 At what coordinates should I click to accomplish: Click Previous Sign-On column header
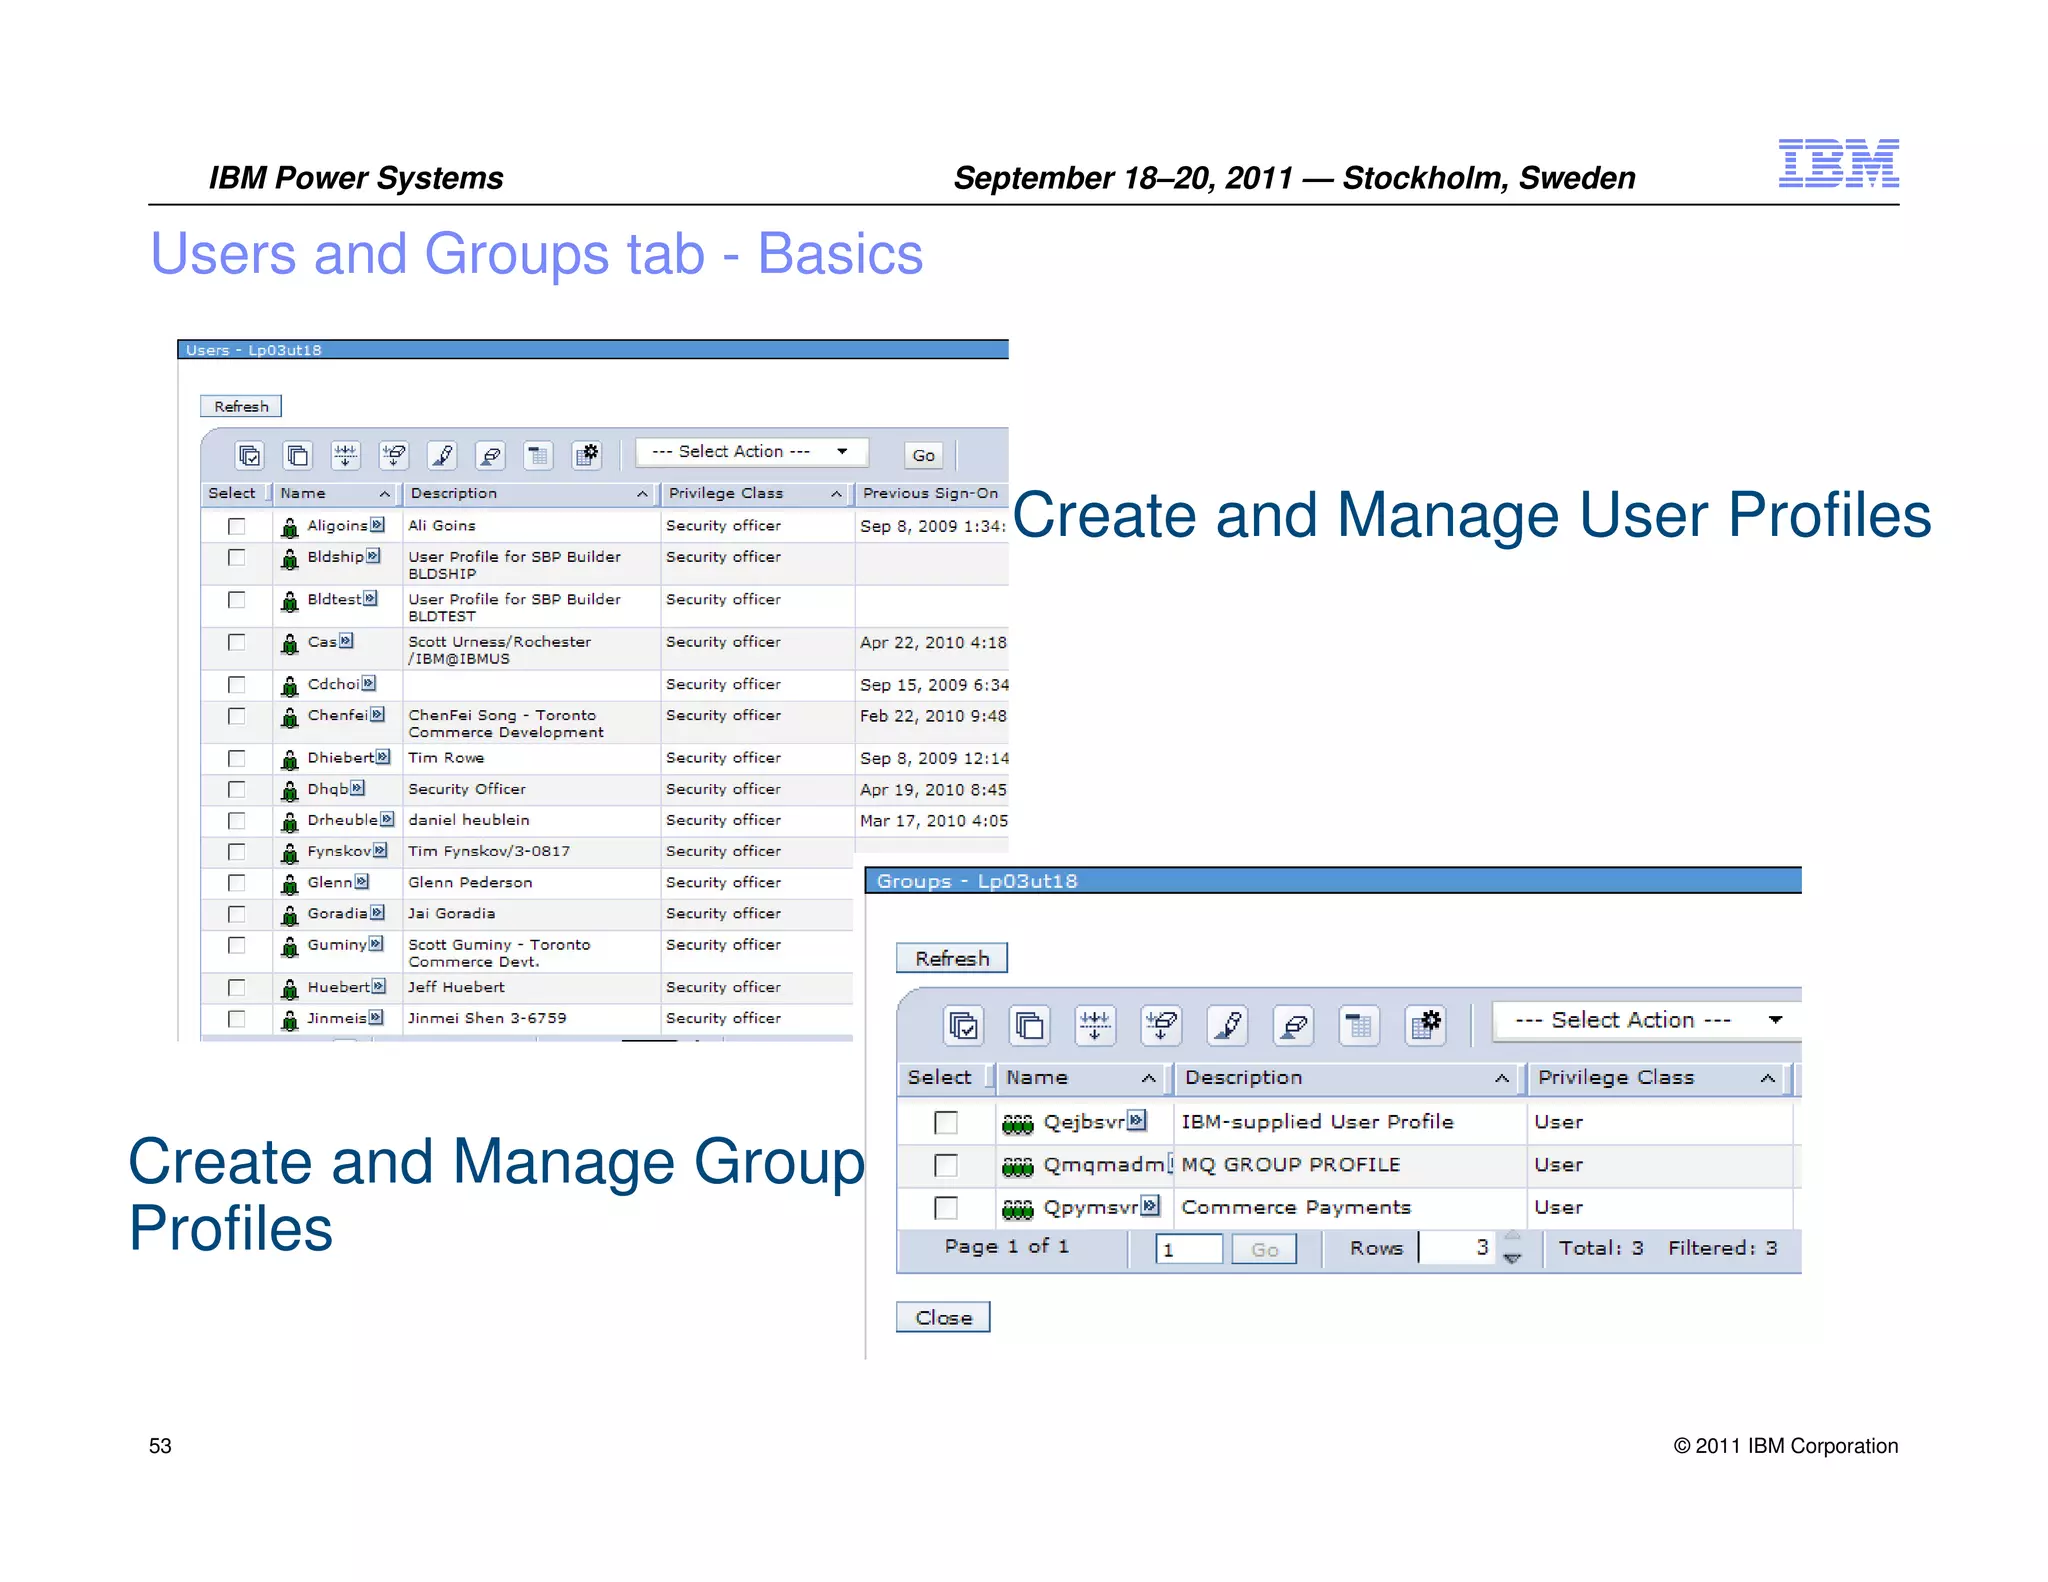pos(931,494)
